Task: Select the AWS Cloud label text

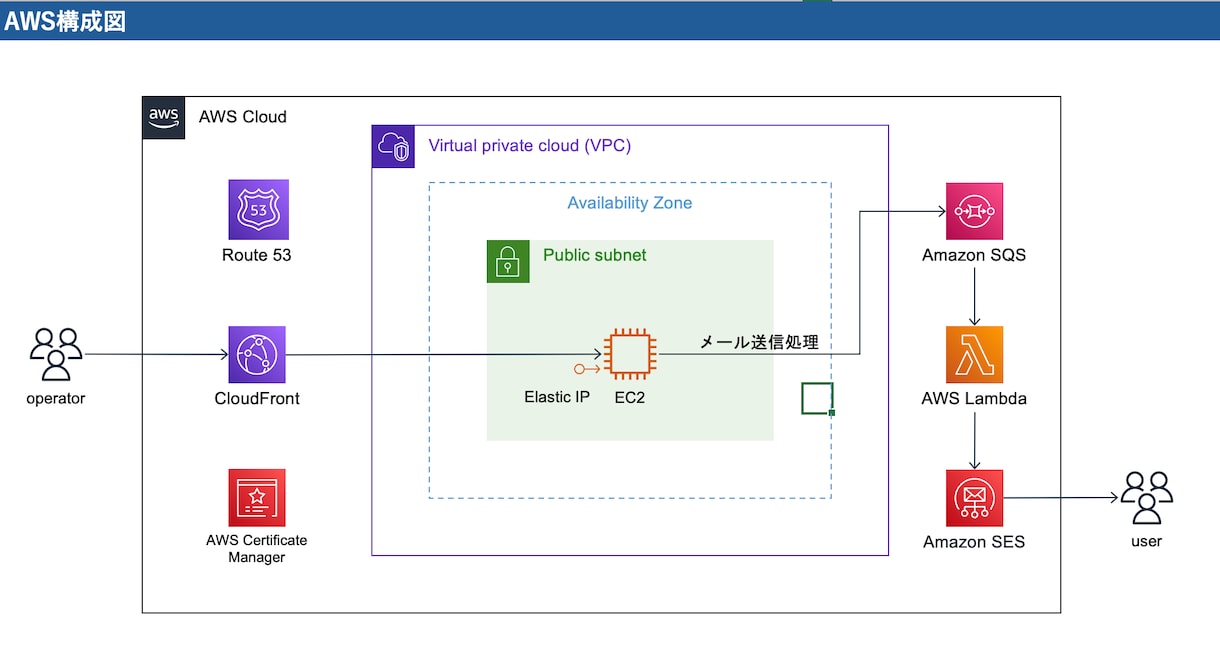Action: [243, 117]
